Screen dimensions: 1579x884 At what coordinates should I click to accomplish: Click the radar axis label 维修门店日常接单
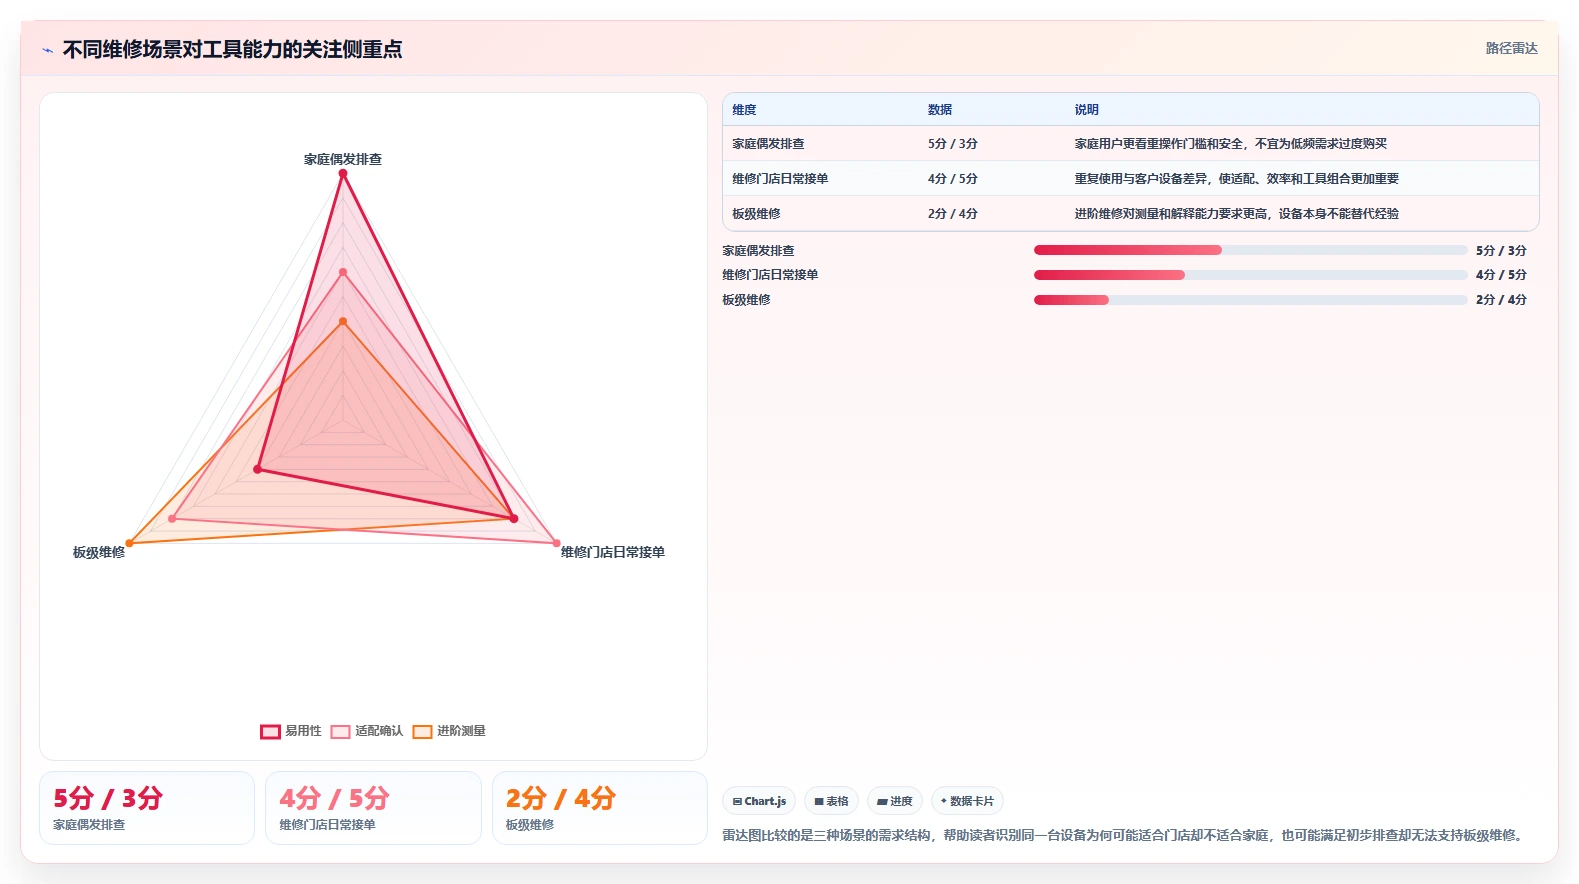coord(613,552)
